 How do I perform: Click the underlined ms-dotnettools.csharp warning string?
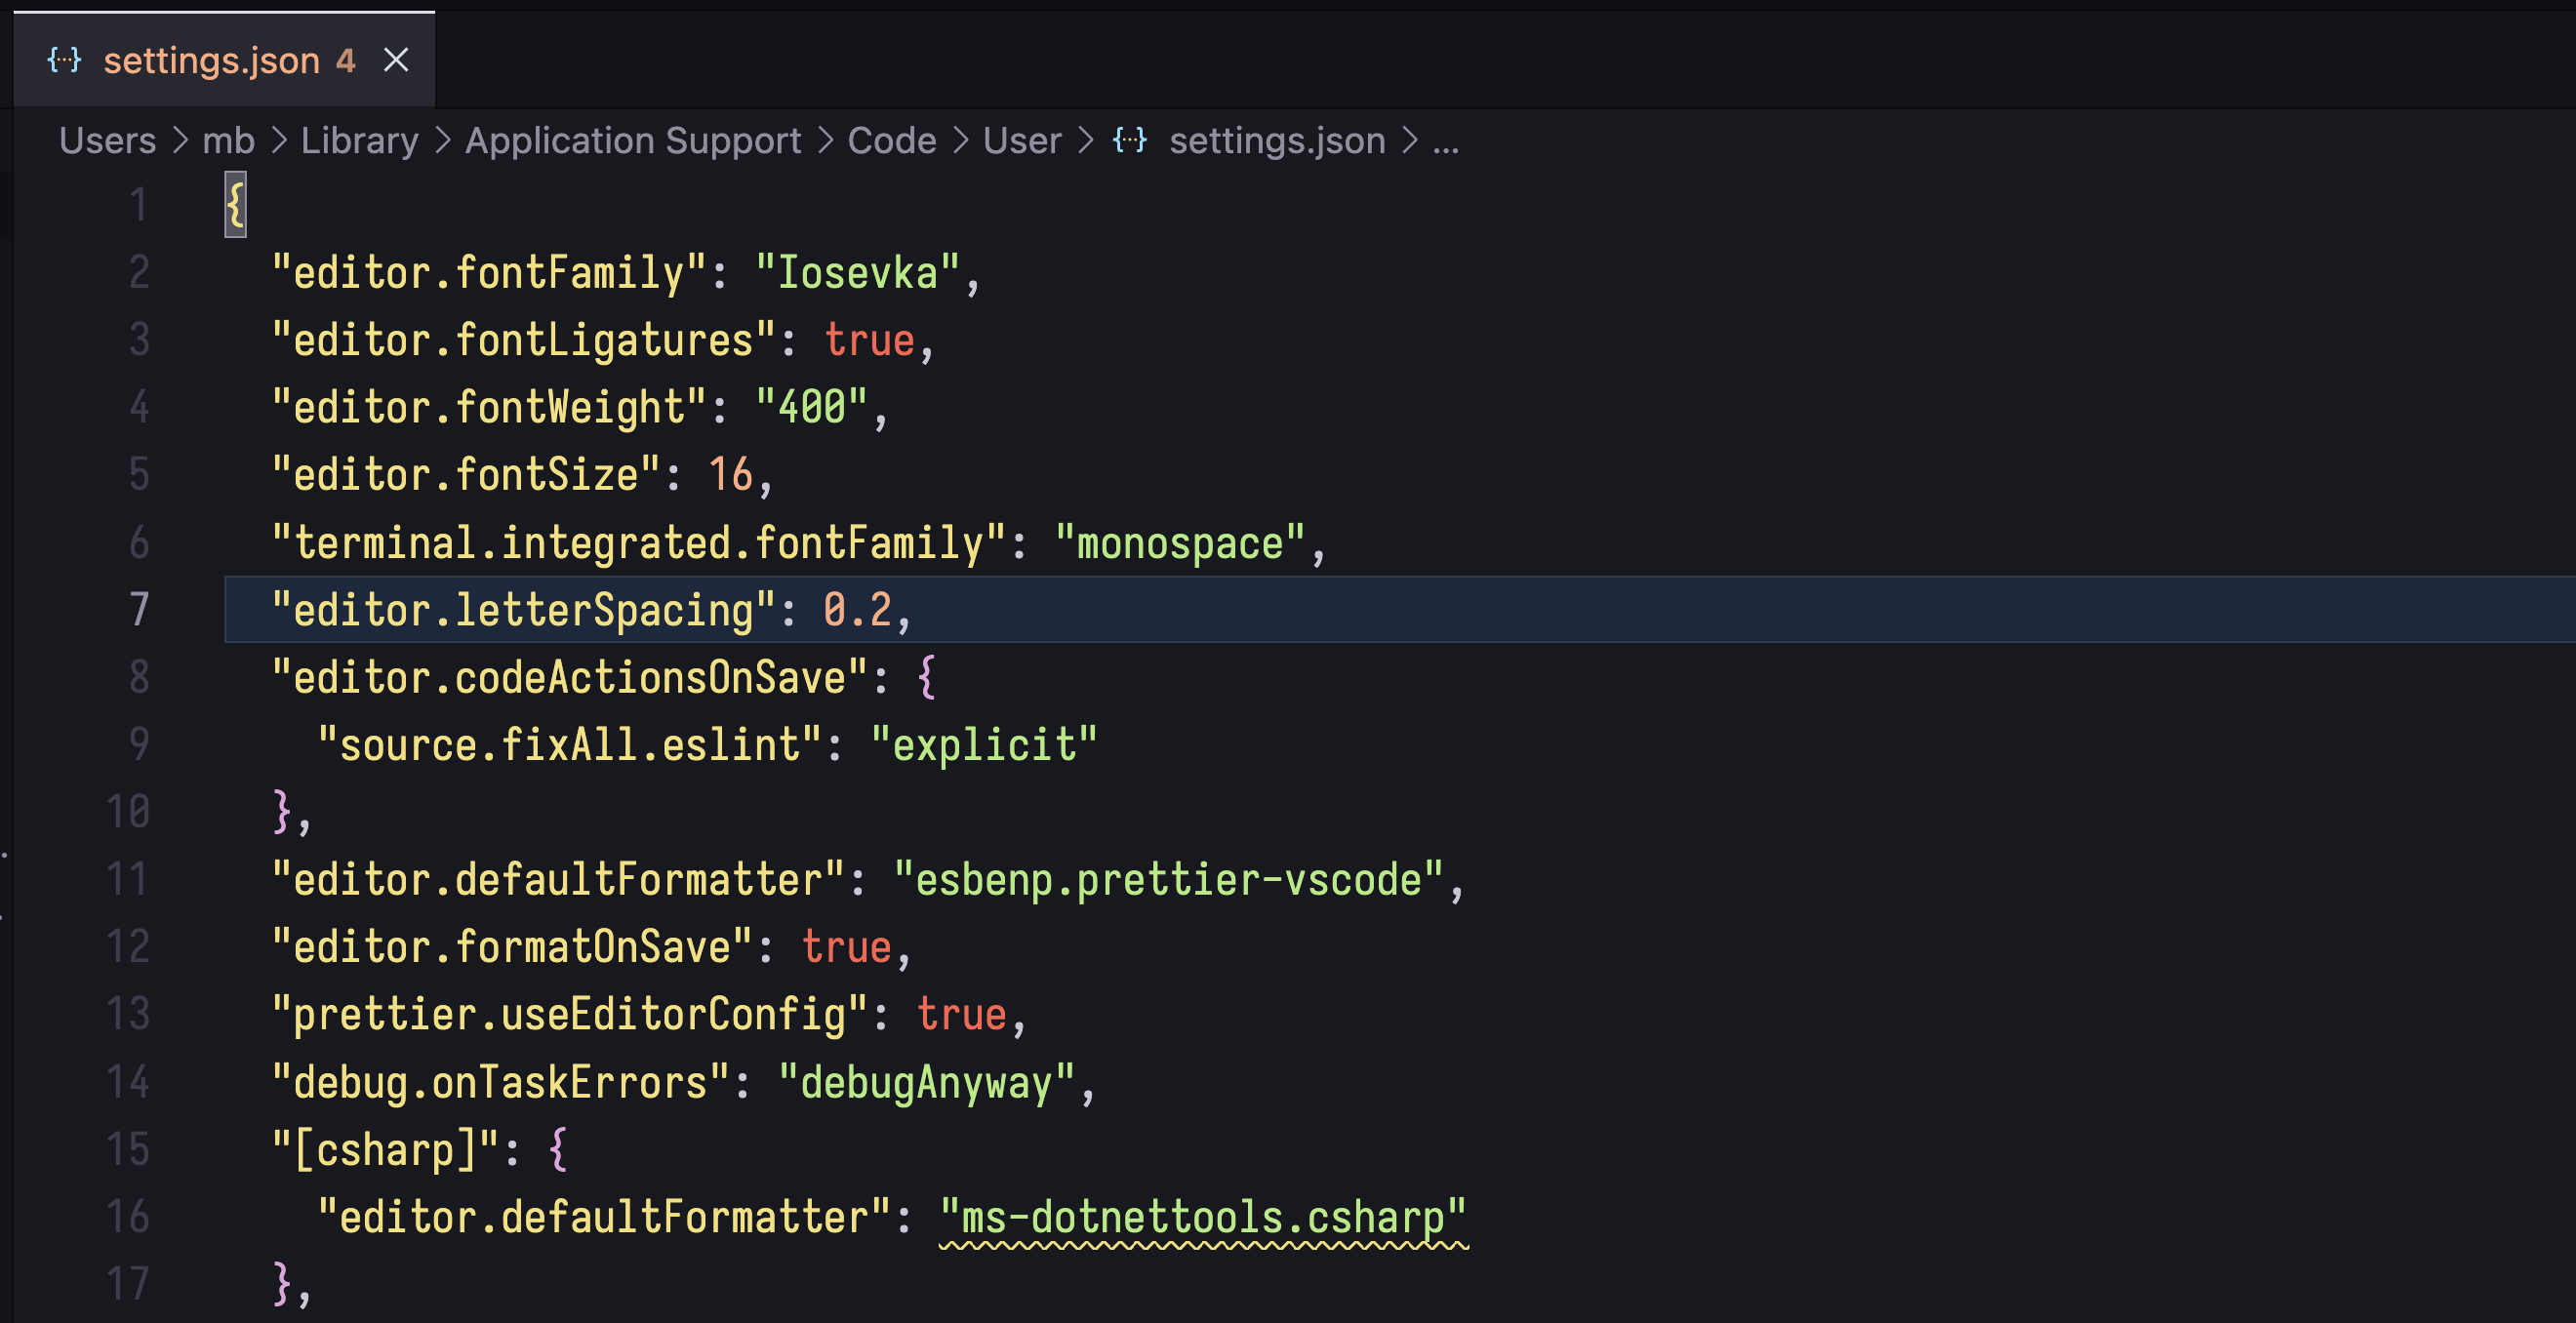(1203, 1217)
